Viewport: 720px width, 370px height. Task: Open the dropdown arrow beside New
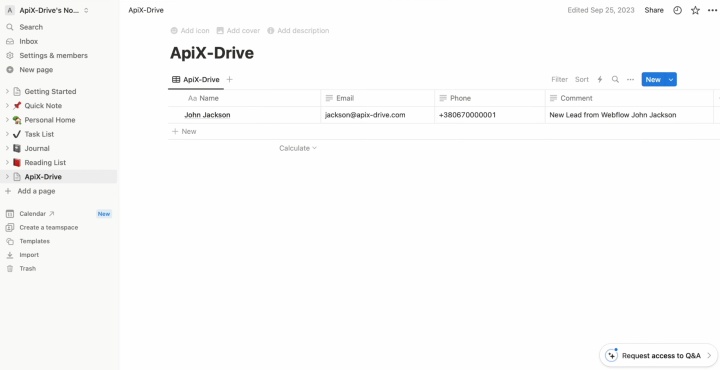[671, 79]
